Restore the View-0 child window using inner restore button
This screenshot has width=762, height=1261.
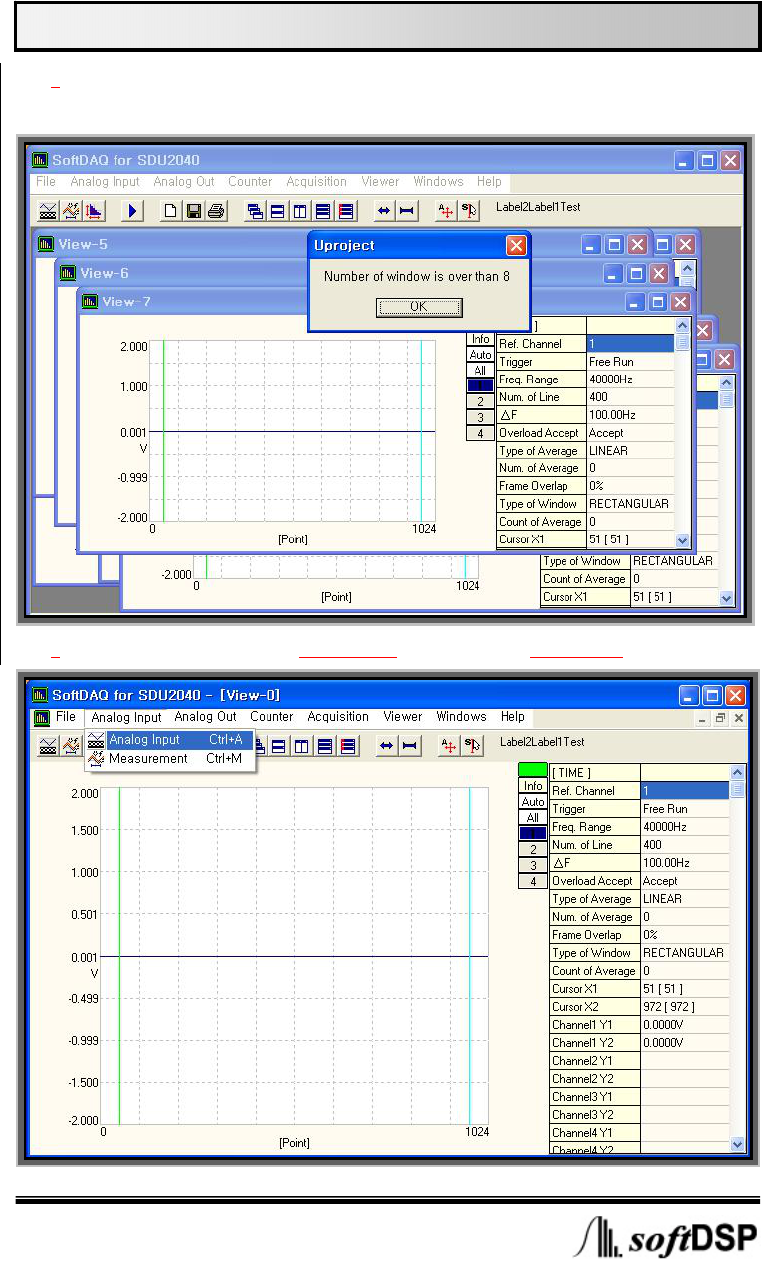[721, 719]
